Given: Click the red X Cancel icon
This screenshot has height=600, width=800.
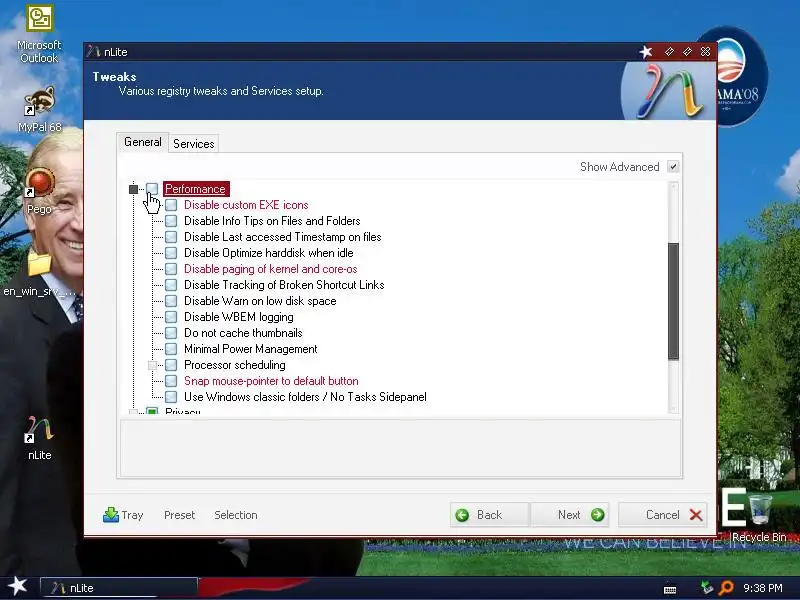Looking at the screenshot, I should pos(695,515).
